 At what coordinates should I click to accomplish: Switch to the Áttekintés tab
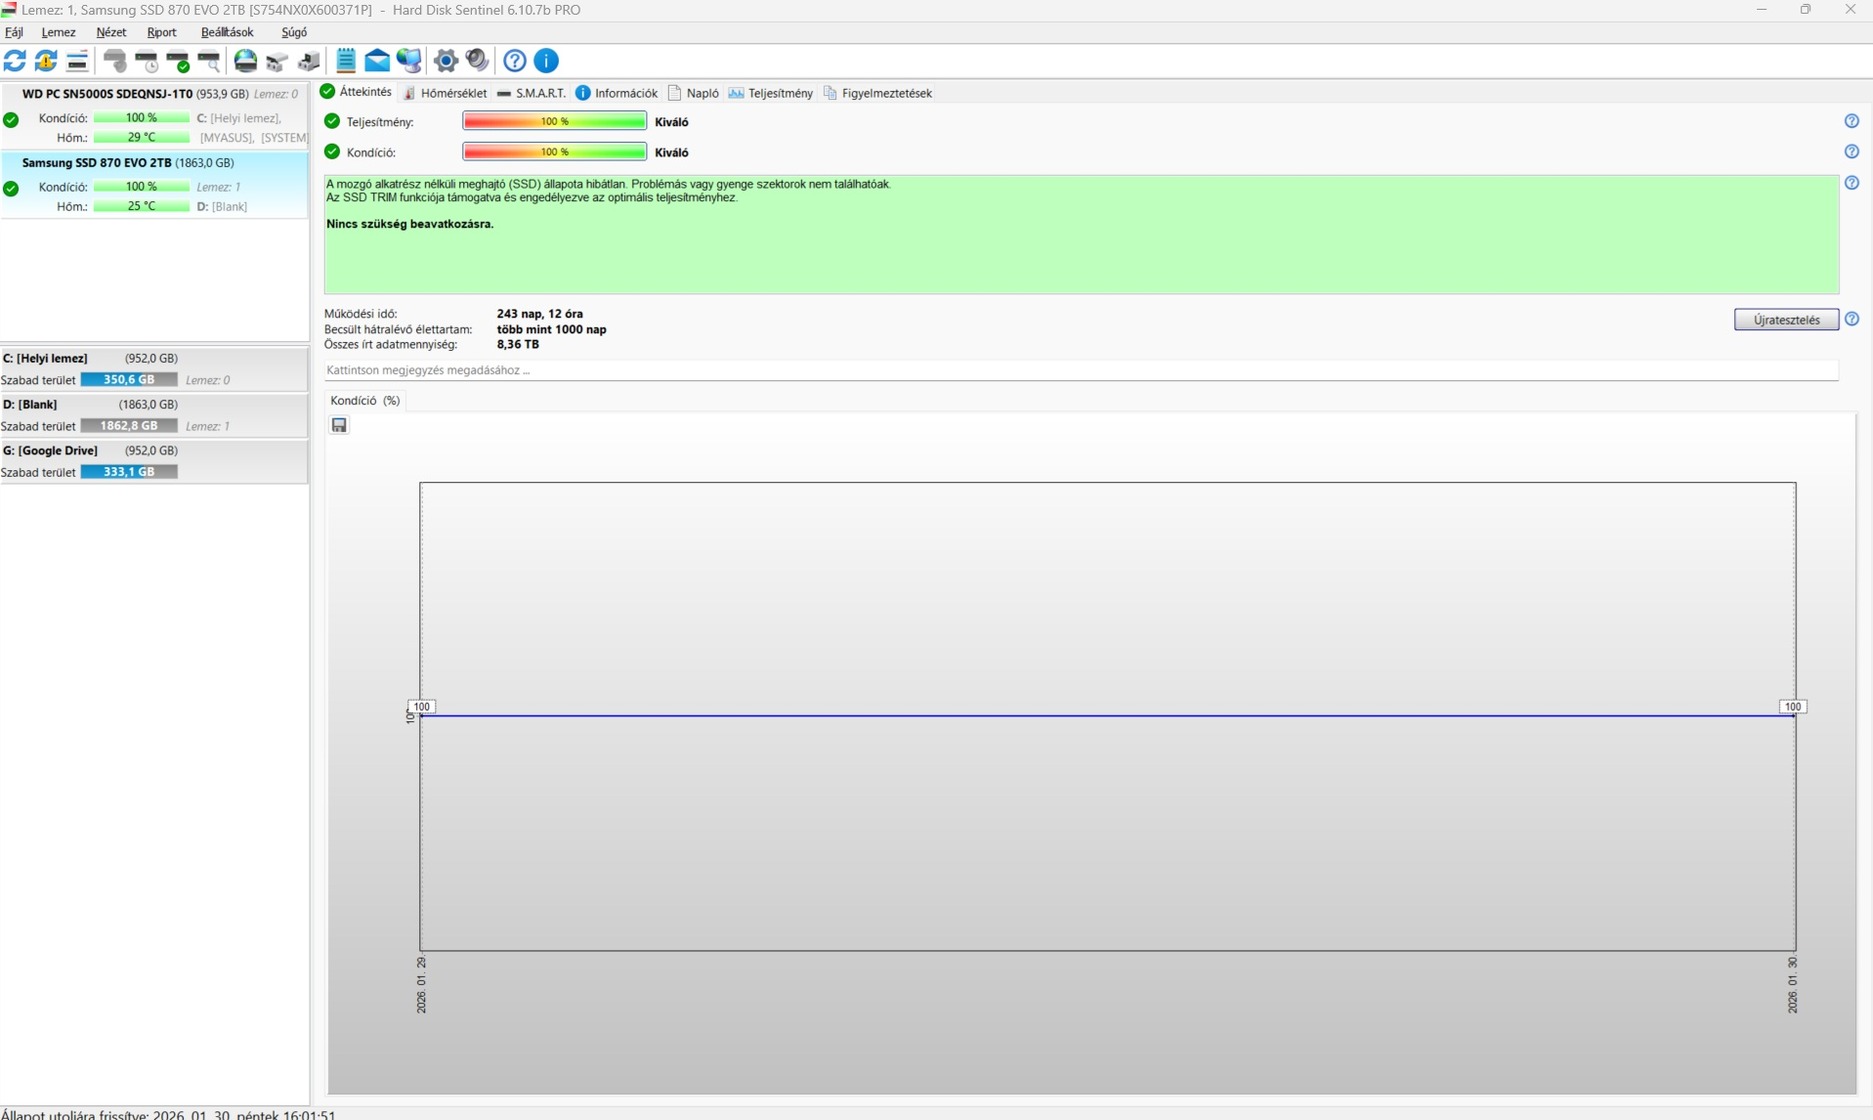coord(356,92)
